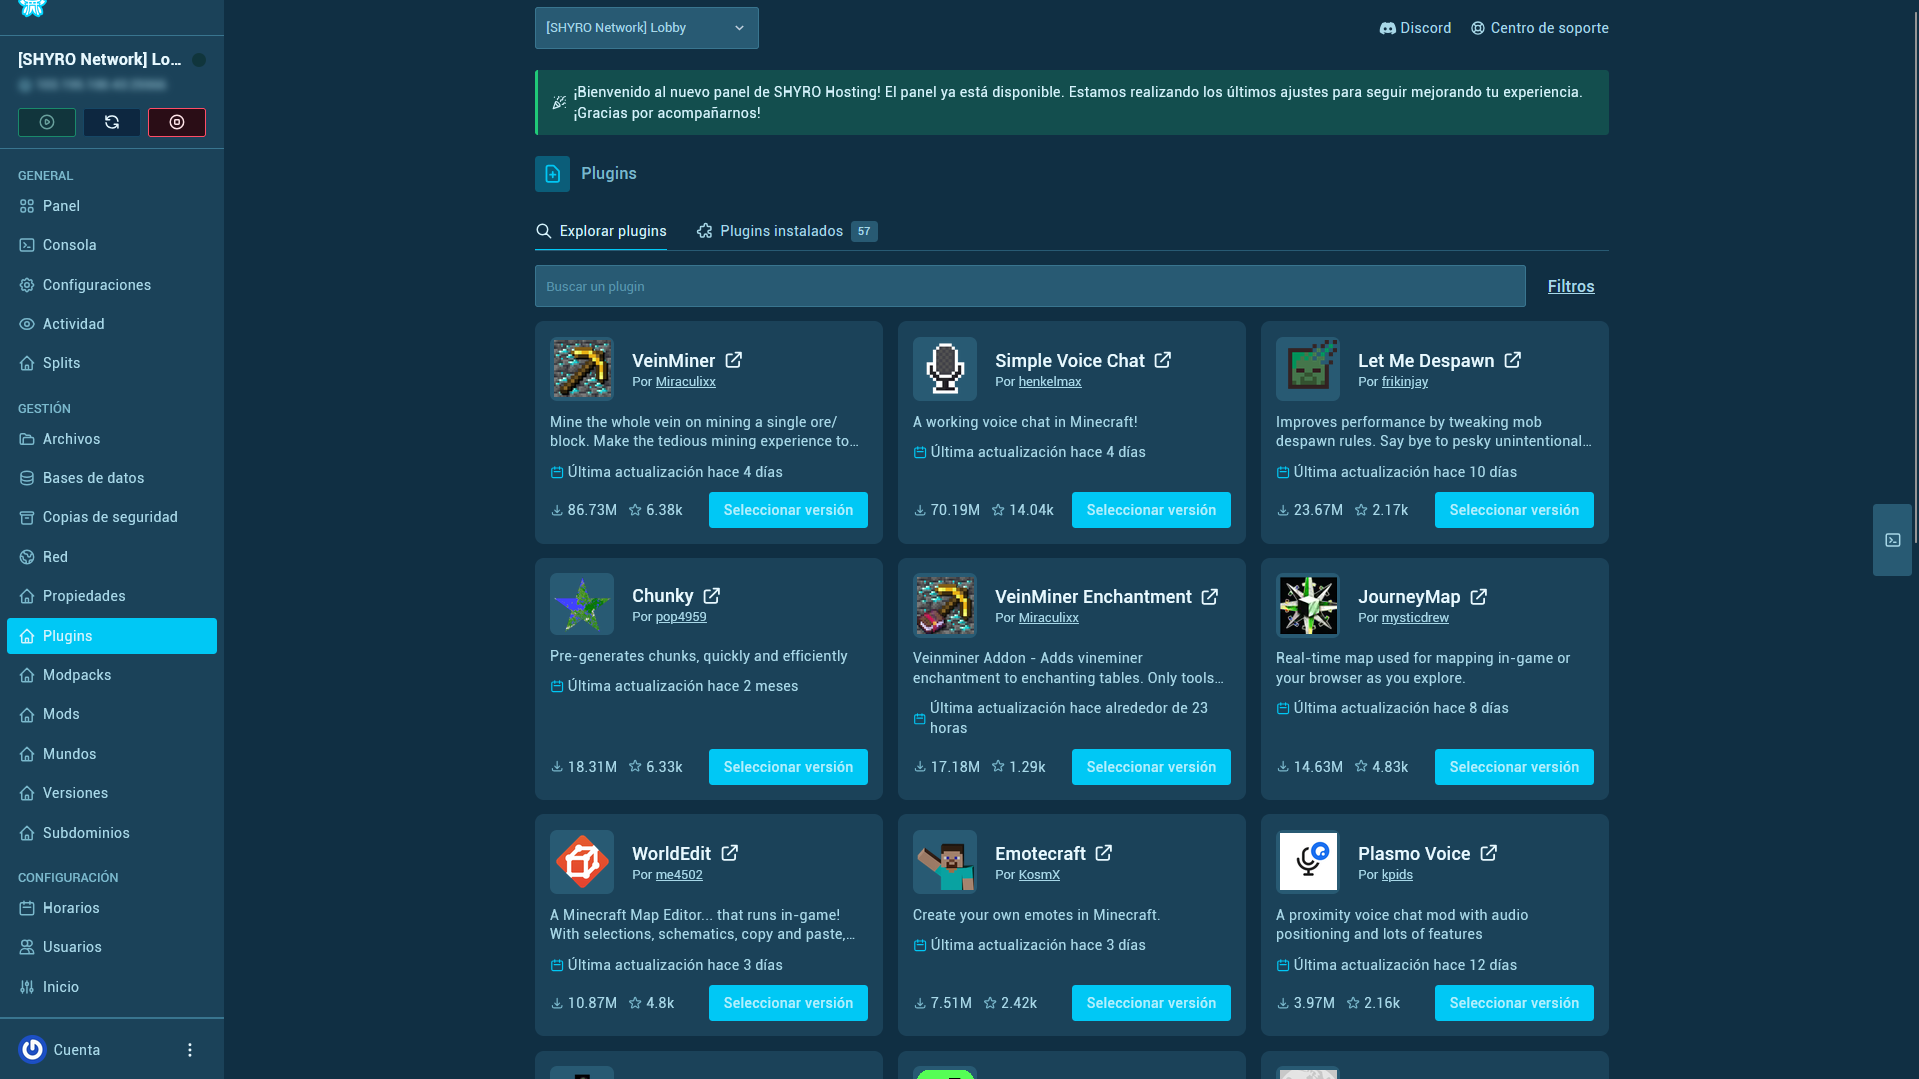Open Mods in the sidebar
1919x1079 pixels.
(x=112, y=714)
